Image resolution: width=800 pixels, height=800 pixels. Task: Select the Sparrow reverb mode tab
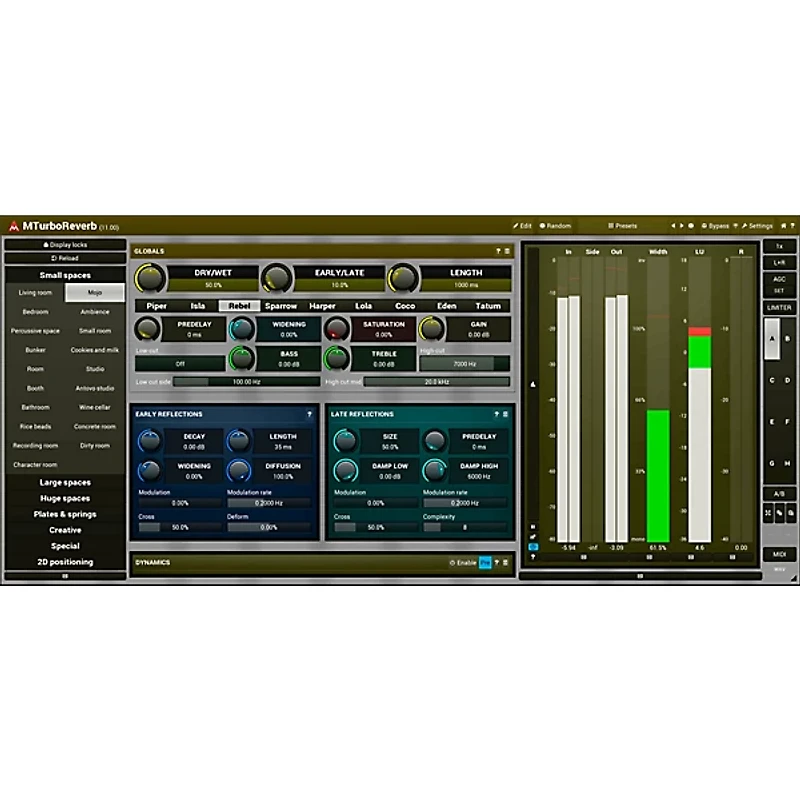click(x=281, y=306)
